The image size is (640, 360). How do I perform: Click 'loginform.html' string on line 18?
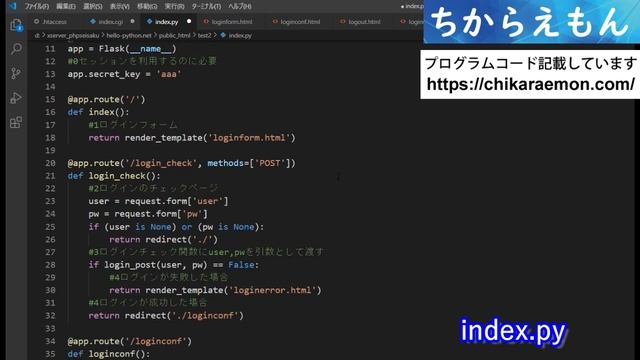[249, 138]
